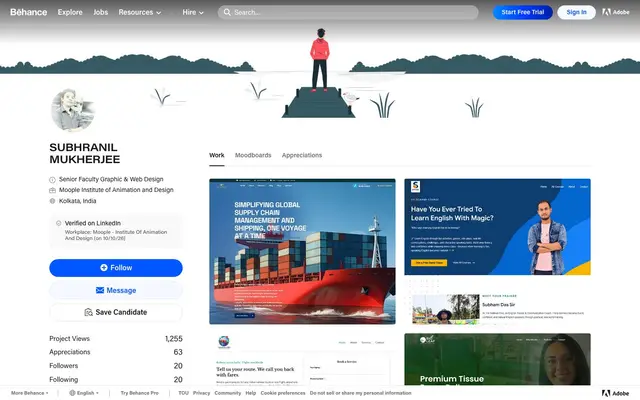Click the Sign In button
The width and height of the screenshot is (640, 400).
(576, 12)
